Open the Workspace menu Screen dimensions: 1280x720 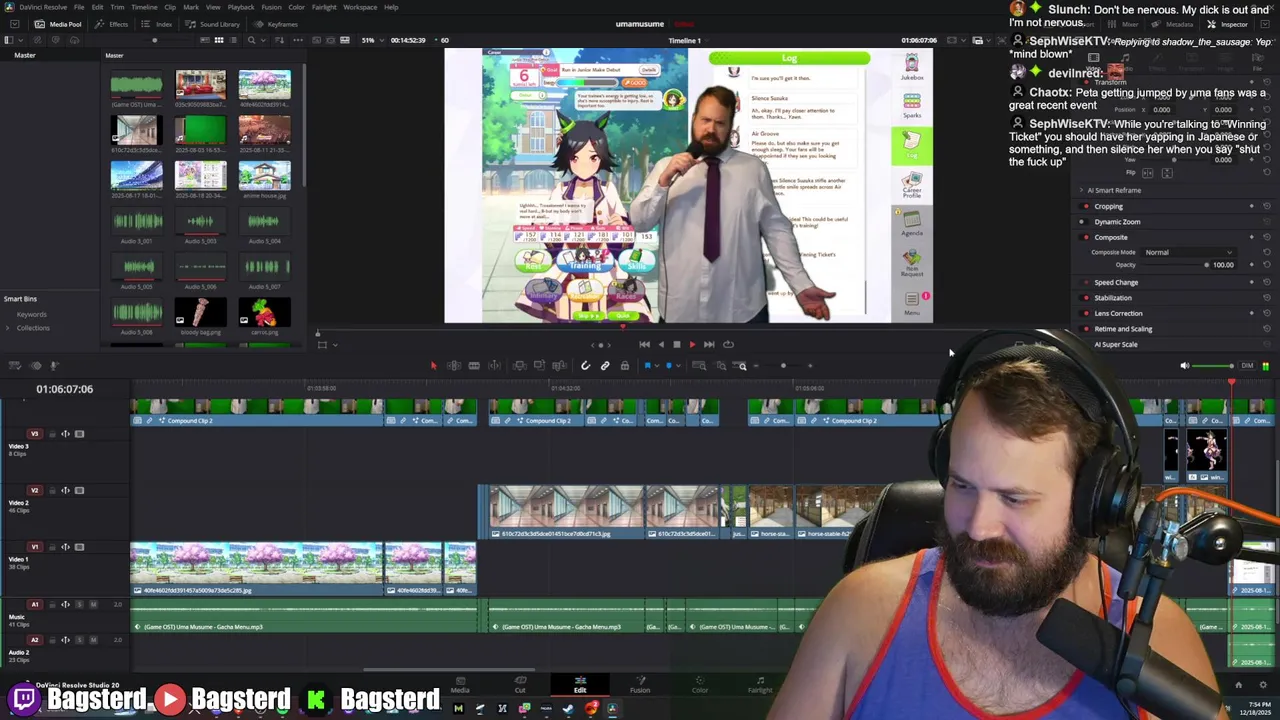coord(360,7)
